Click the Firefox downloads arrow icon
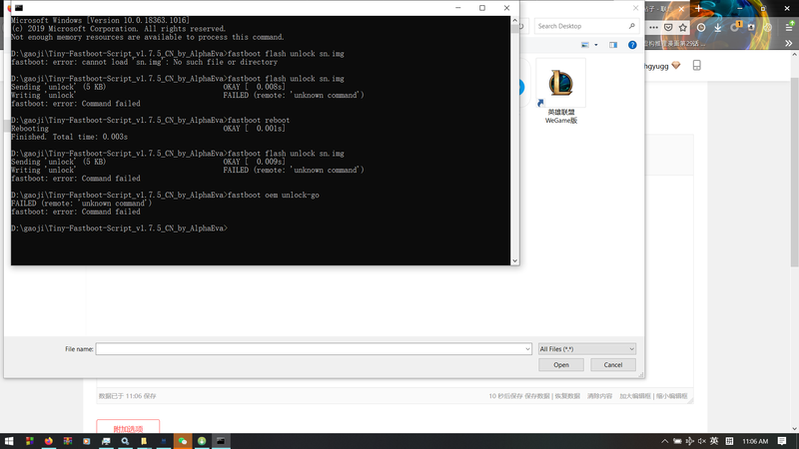Screen dimensions: 799x449 click(718, 26)
